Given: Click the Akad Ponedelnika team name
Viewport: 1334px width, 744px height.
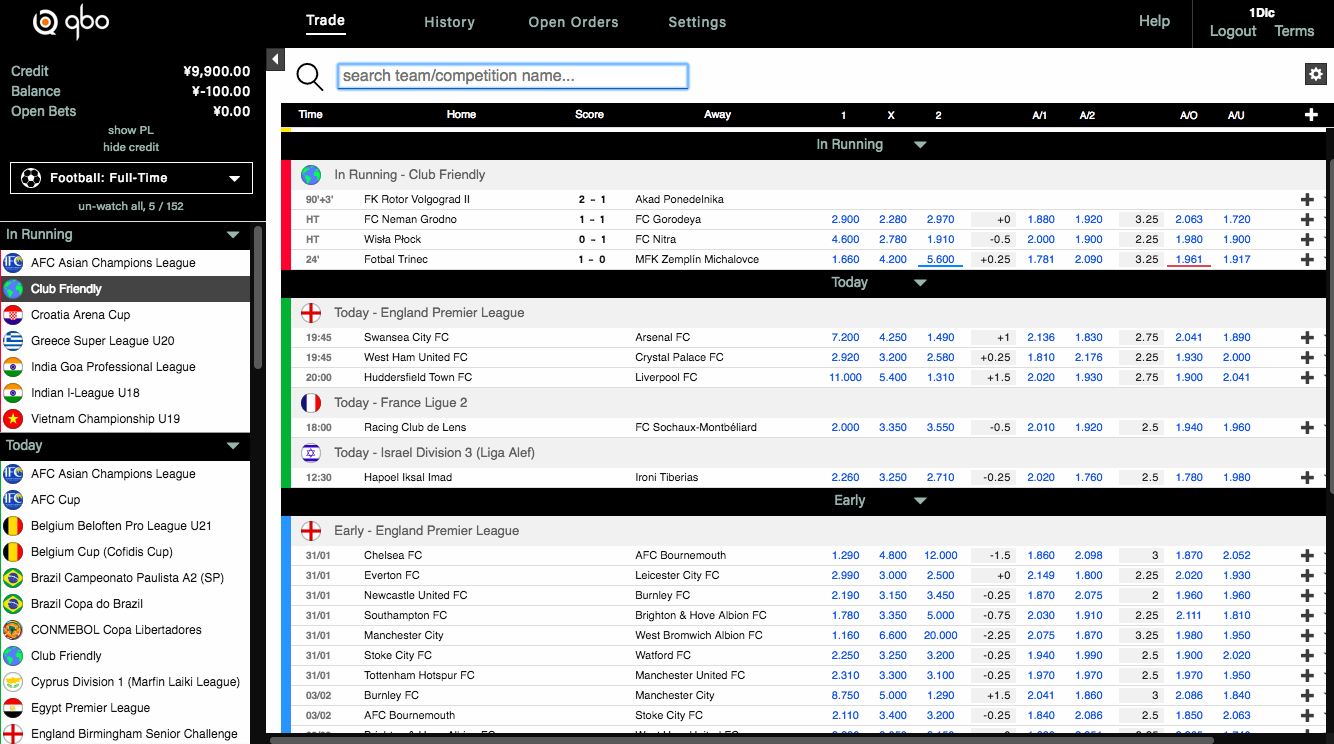Looking at the screenshot, I should [679, 199].
